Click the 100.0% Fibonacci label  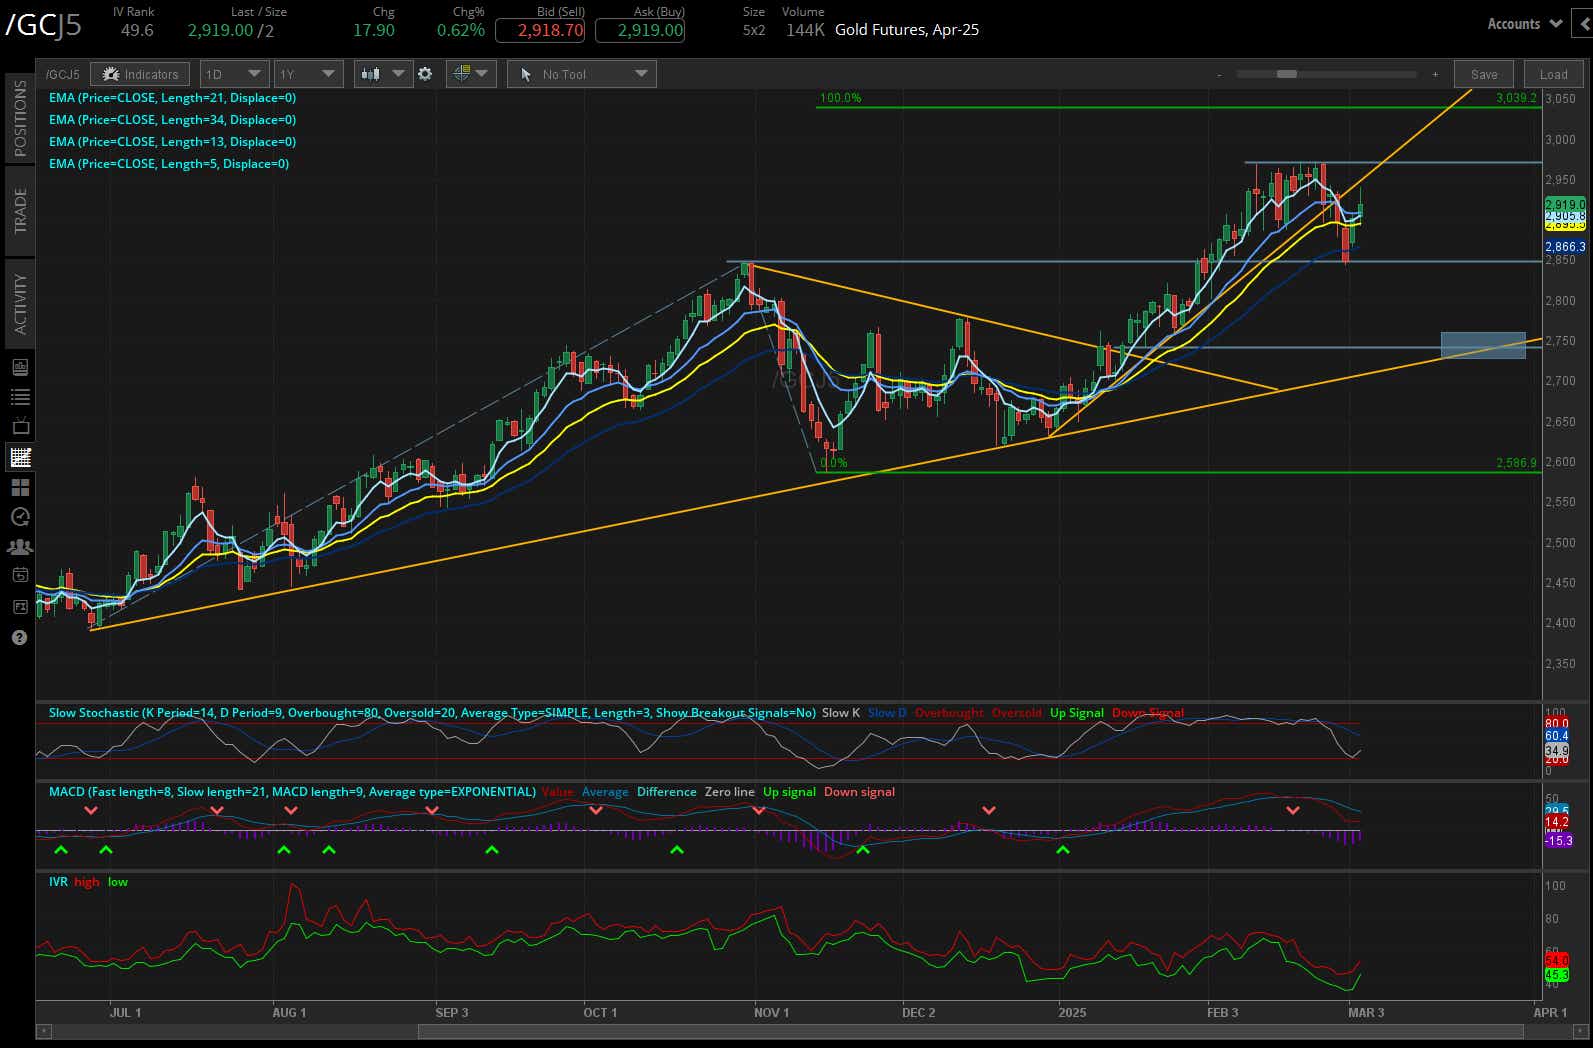[x=840, y=98]
